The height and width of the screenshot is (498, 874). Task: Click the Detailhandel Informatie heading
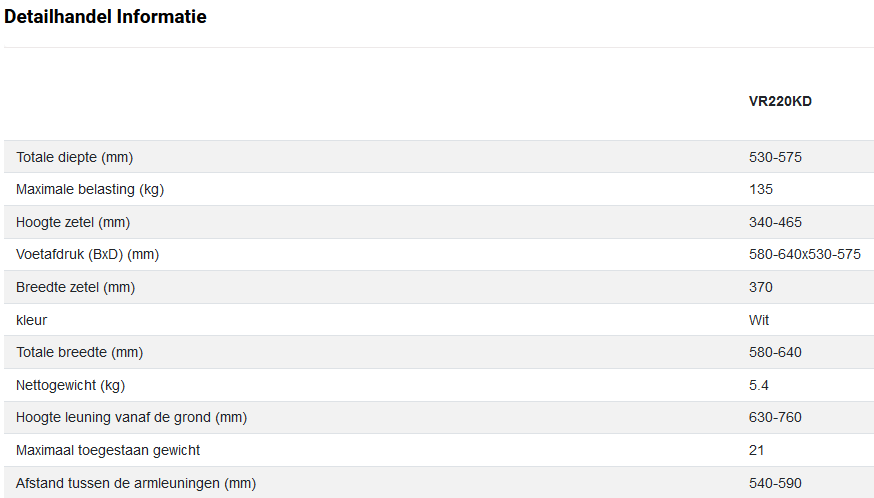click(105, 17)
